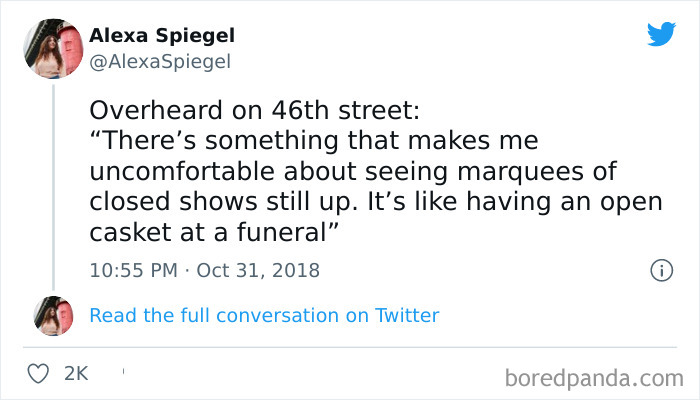Click 'casket at a funeral' text line

(x=210, y=231)
